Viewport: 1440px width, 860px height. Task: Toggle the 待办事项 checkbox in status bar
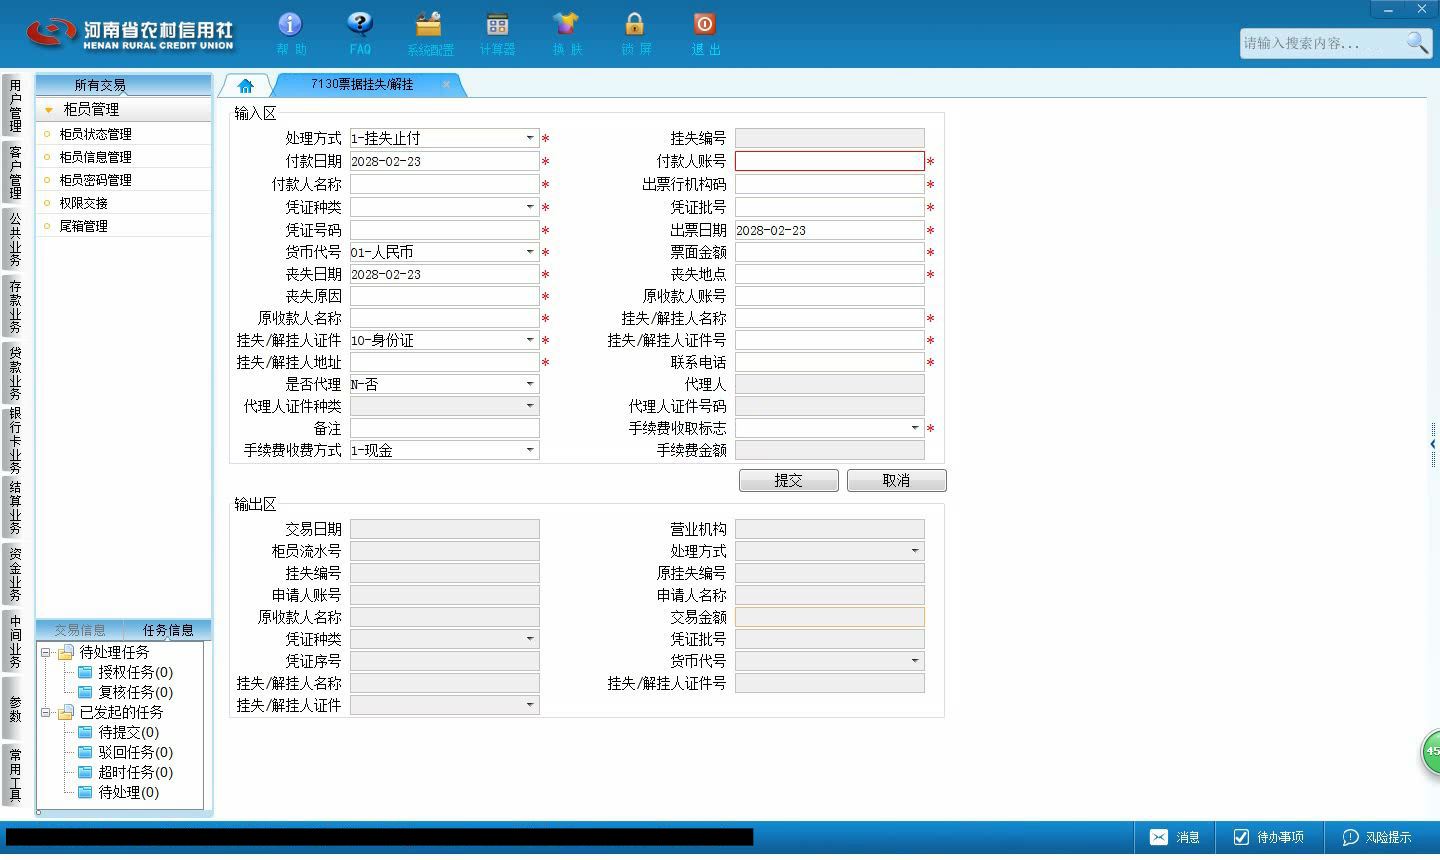(x=1241, y=837)
